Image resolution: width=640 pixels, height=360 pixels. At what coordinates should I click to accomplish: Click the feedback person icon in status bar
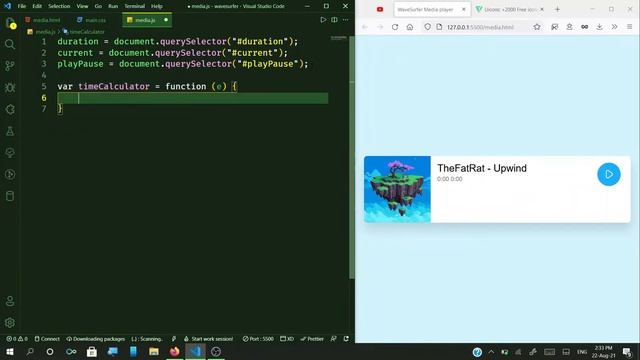coord(333,339)
